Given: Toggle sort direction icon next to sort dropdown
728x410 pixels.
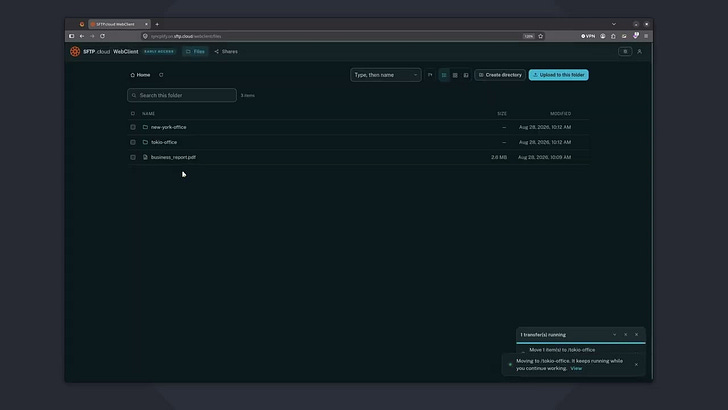Looking at the screenshot, I should click(x=430, y=75).
